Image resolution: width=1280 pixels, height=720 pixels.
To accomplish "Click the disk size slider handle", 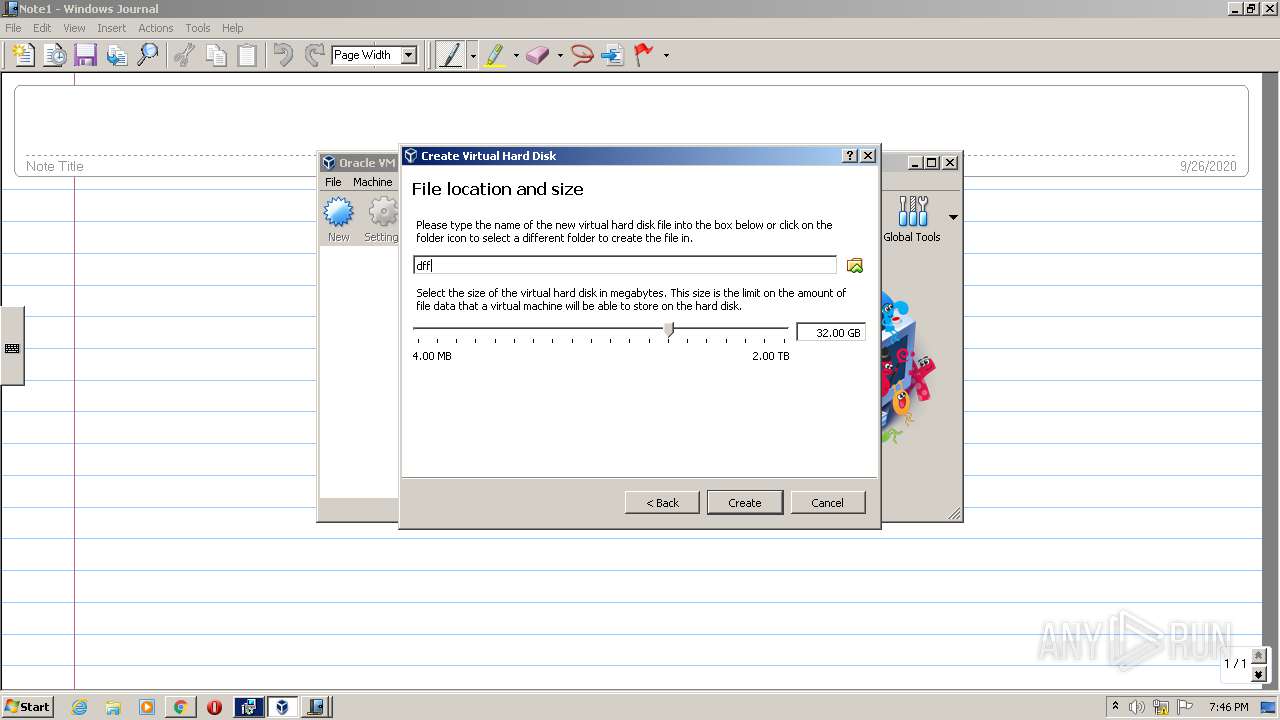I will pos(669,330).
